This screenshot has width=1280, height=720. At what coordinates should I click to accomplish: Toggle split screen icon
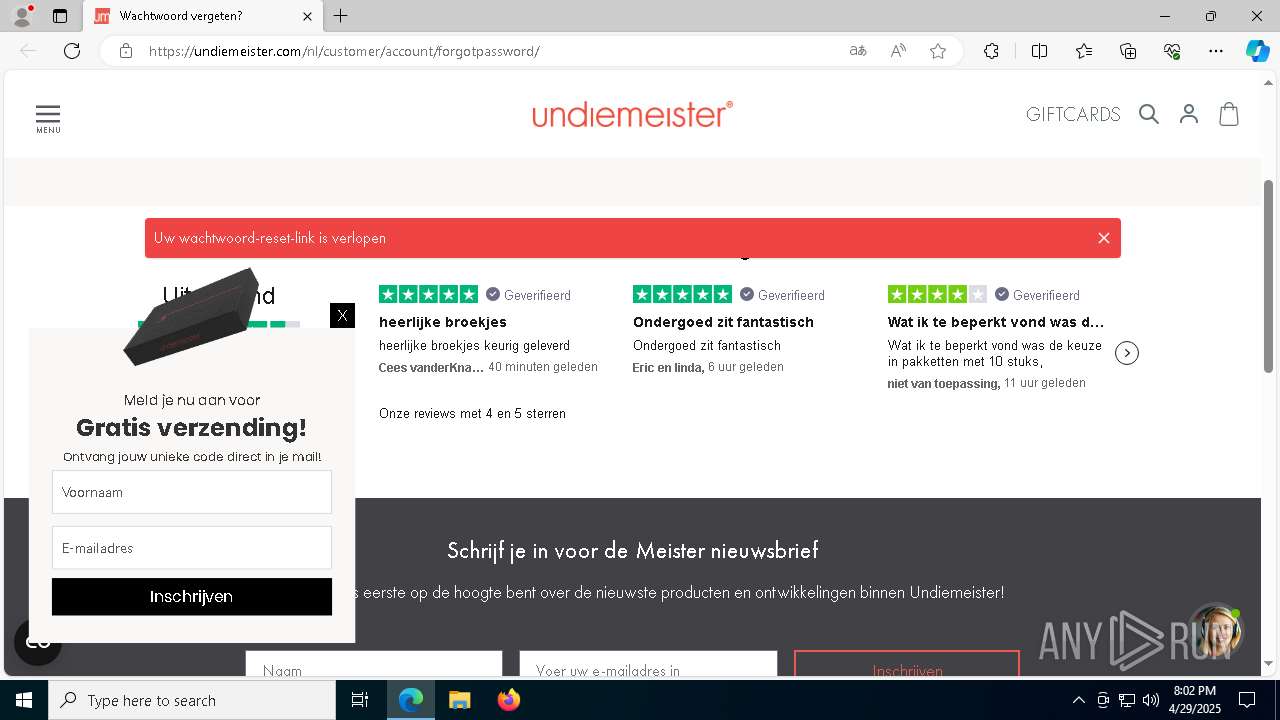point(1039,51)
